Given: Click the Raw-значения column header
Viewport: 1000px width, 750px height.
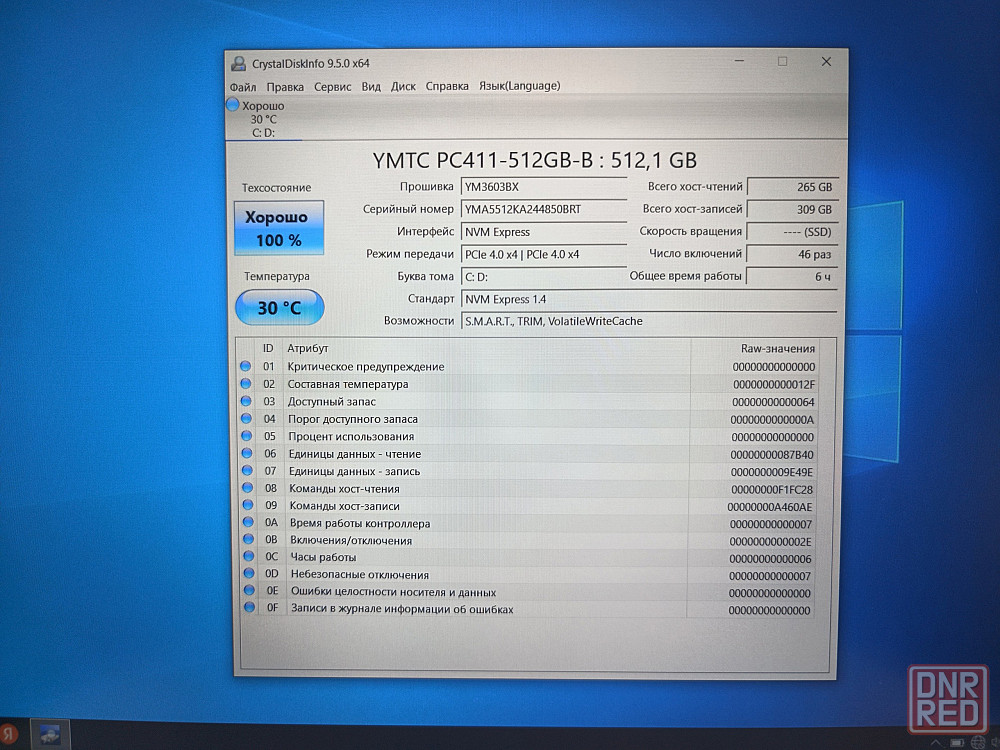Looking at the screenshot, I should point(777,348).
